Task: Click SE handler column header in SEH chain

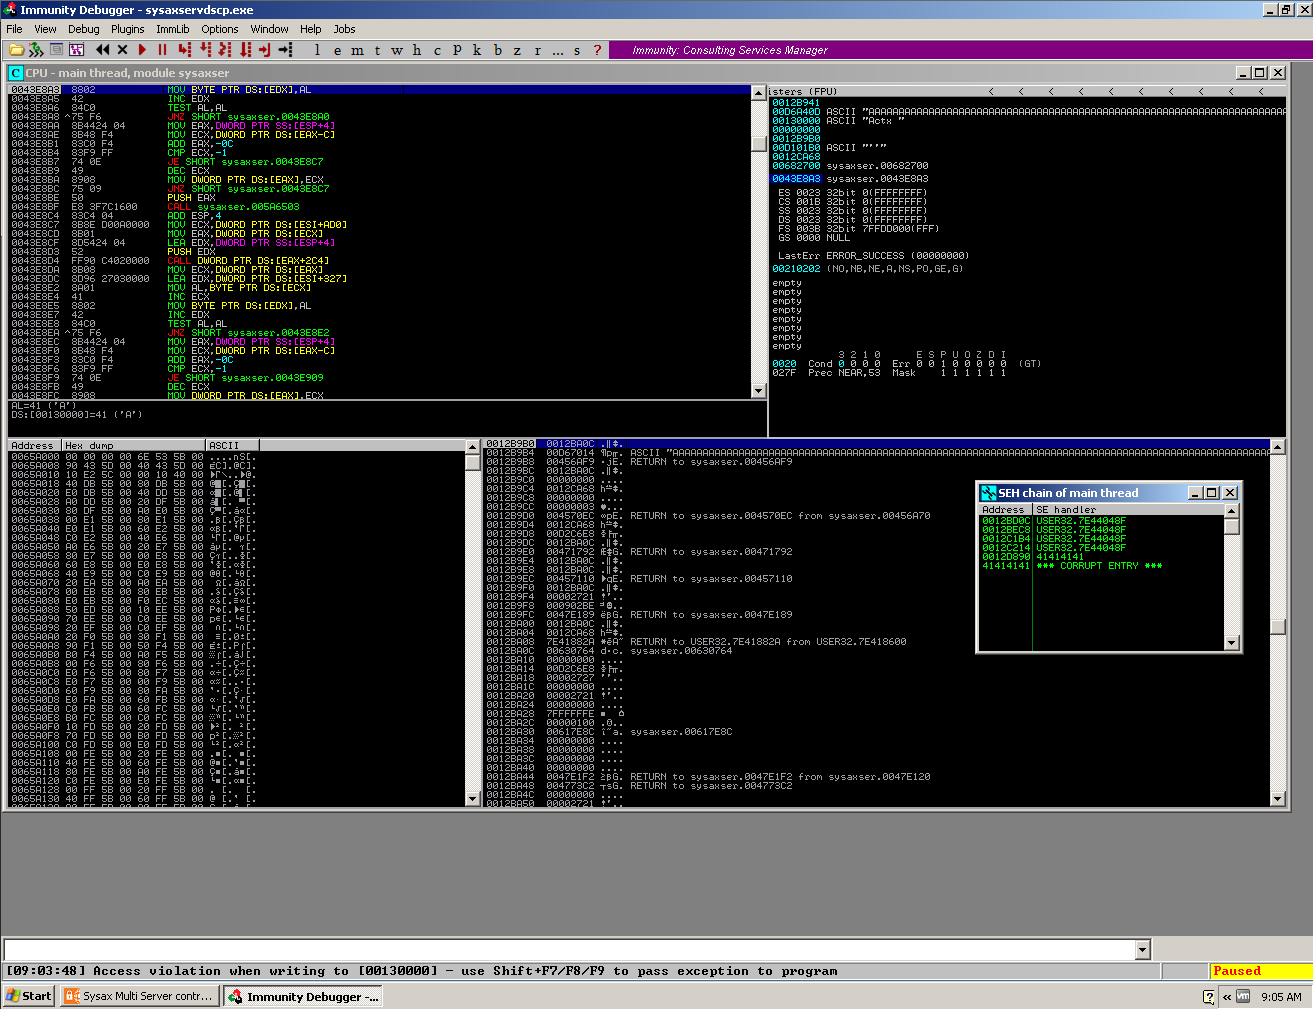Action: pos(1128,509)
